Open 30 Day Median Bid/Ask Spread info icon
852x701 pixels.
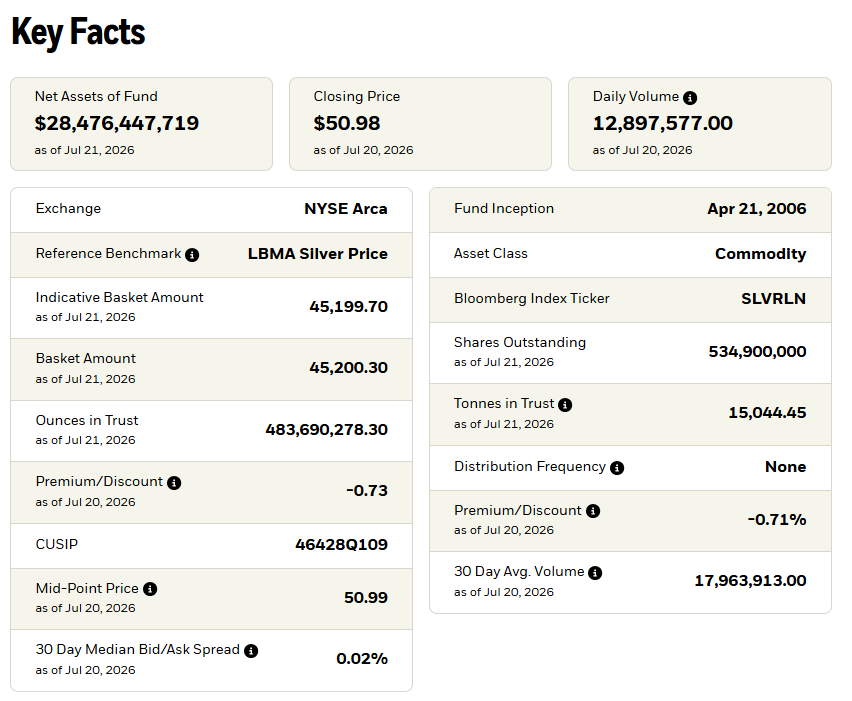pyautogui.click(x=250, y=651)
